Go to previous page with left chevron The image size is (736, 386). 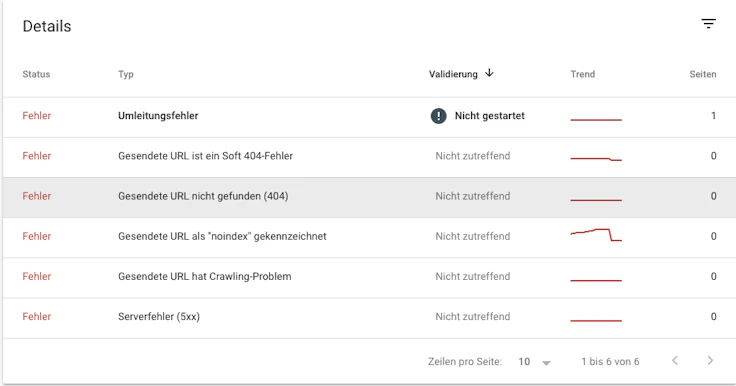(675, 361)
